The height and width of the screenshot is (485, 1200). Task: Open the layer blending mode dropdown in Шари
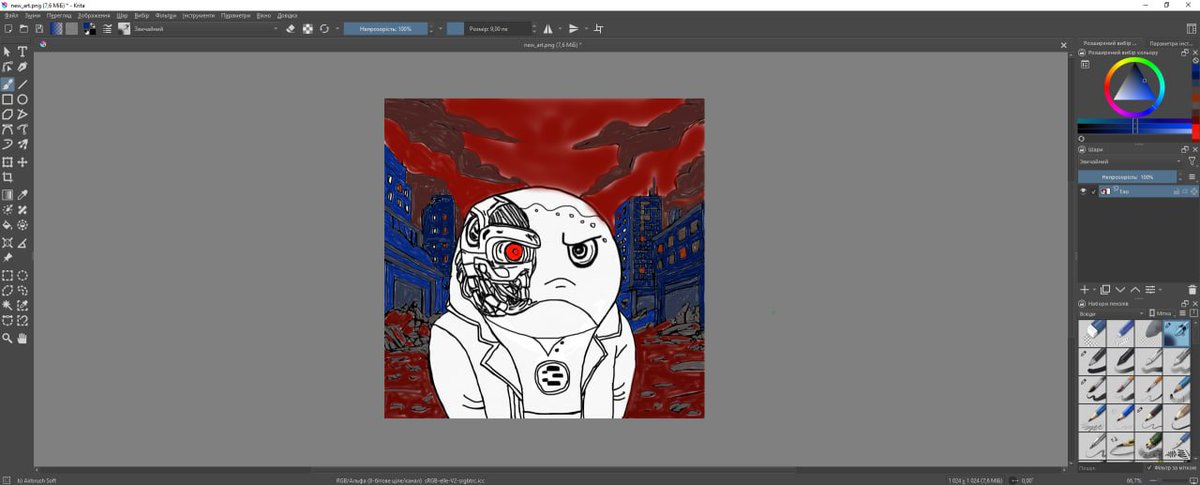1130,161
